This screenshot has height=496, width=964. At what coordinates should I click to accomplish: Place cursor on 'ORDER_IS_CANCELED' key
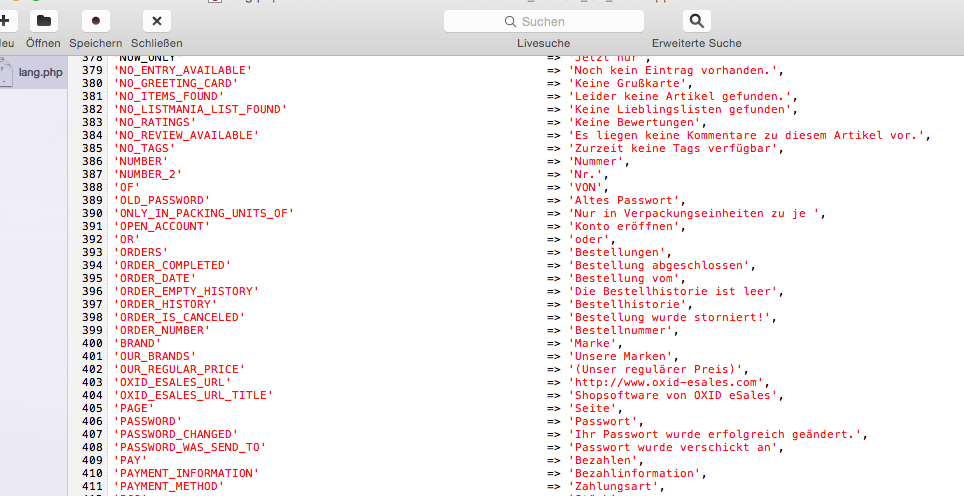[178, 317]
